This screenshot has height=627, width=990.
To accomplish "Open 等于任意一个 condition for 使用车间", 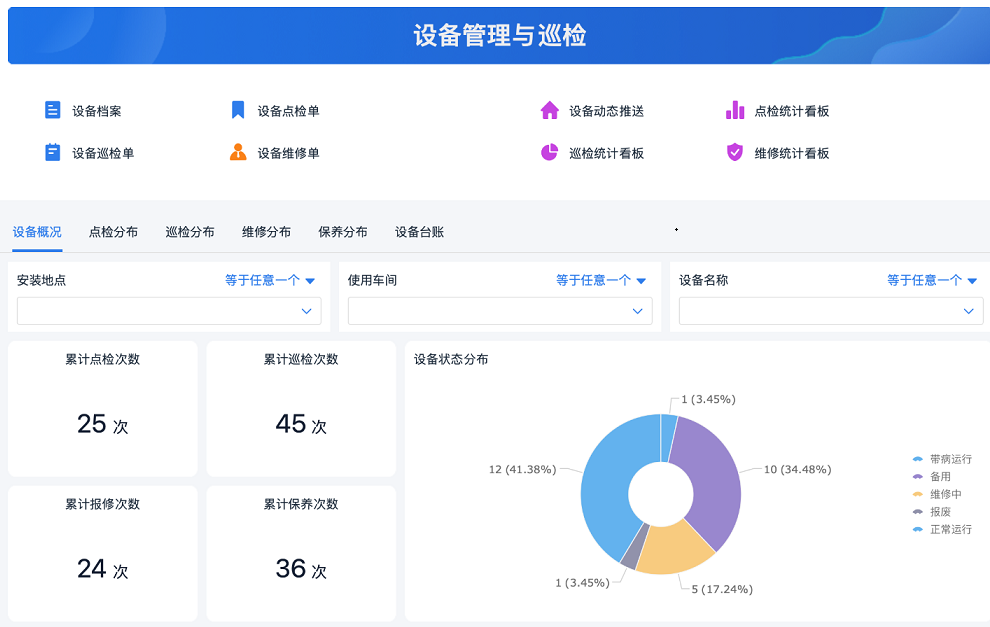I will (601, 280).
